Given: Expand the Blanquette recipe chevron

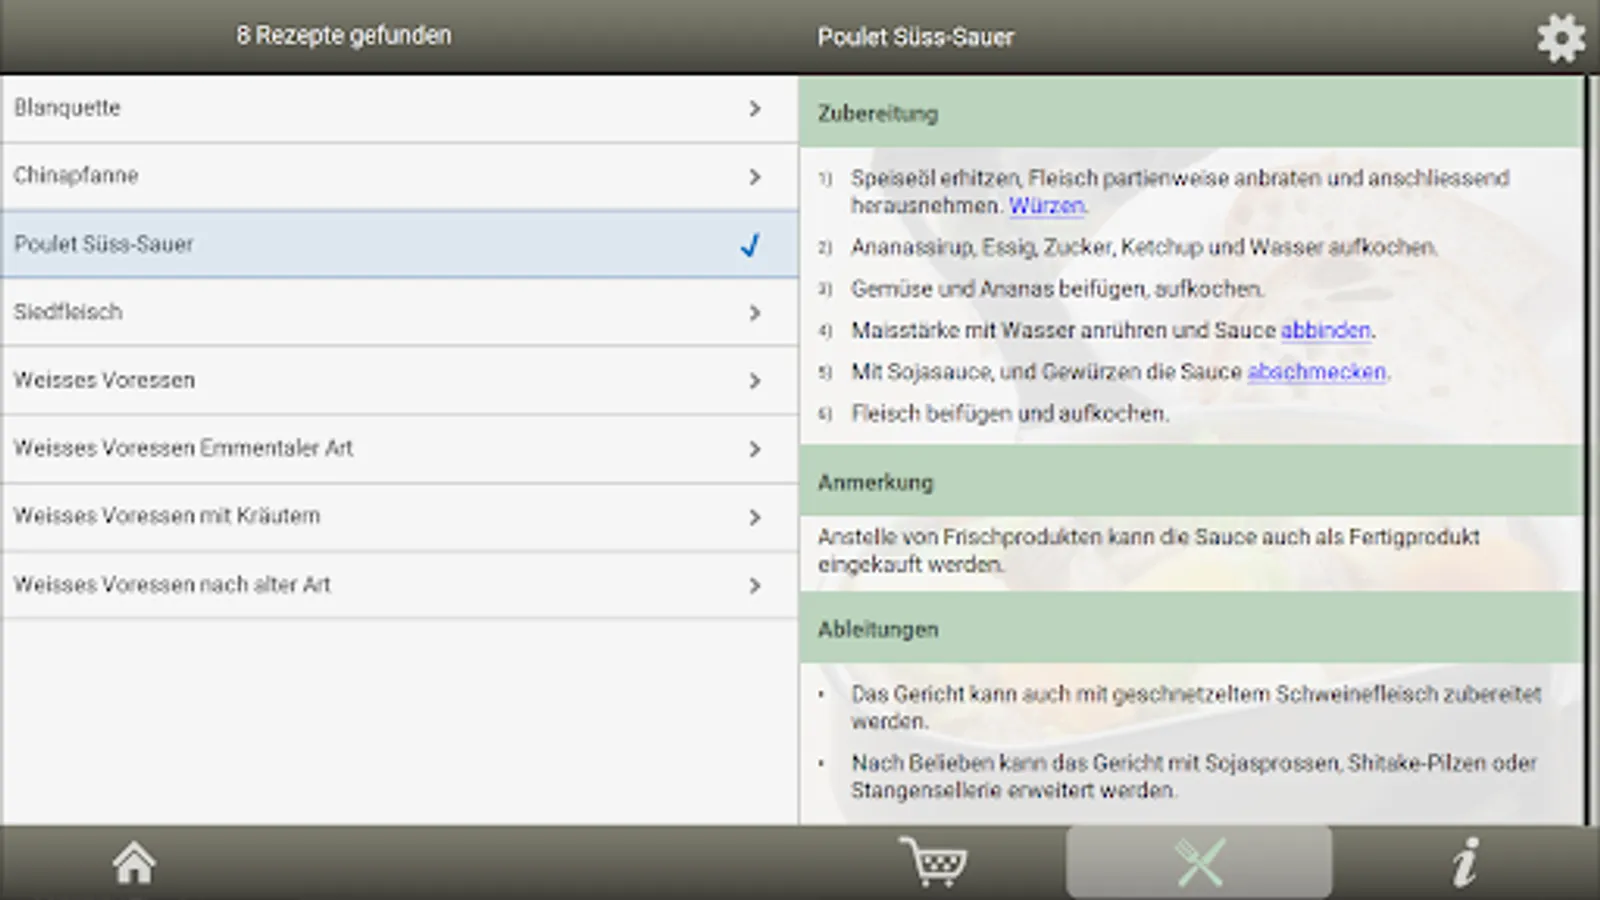Looking at the screenshot, I should tap(755, 108).
